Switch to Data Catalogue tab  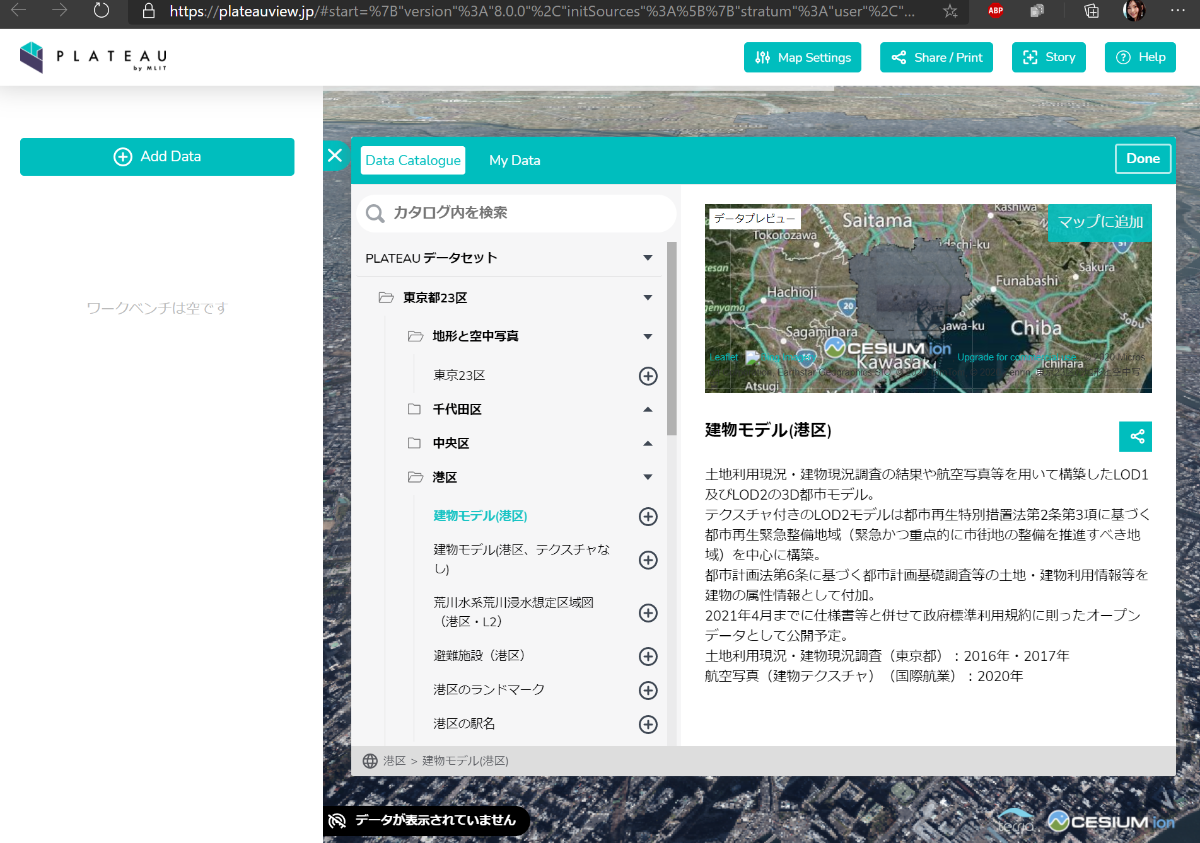[413, 160]
